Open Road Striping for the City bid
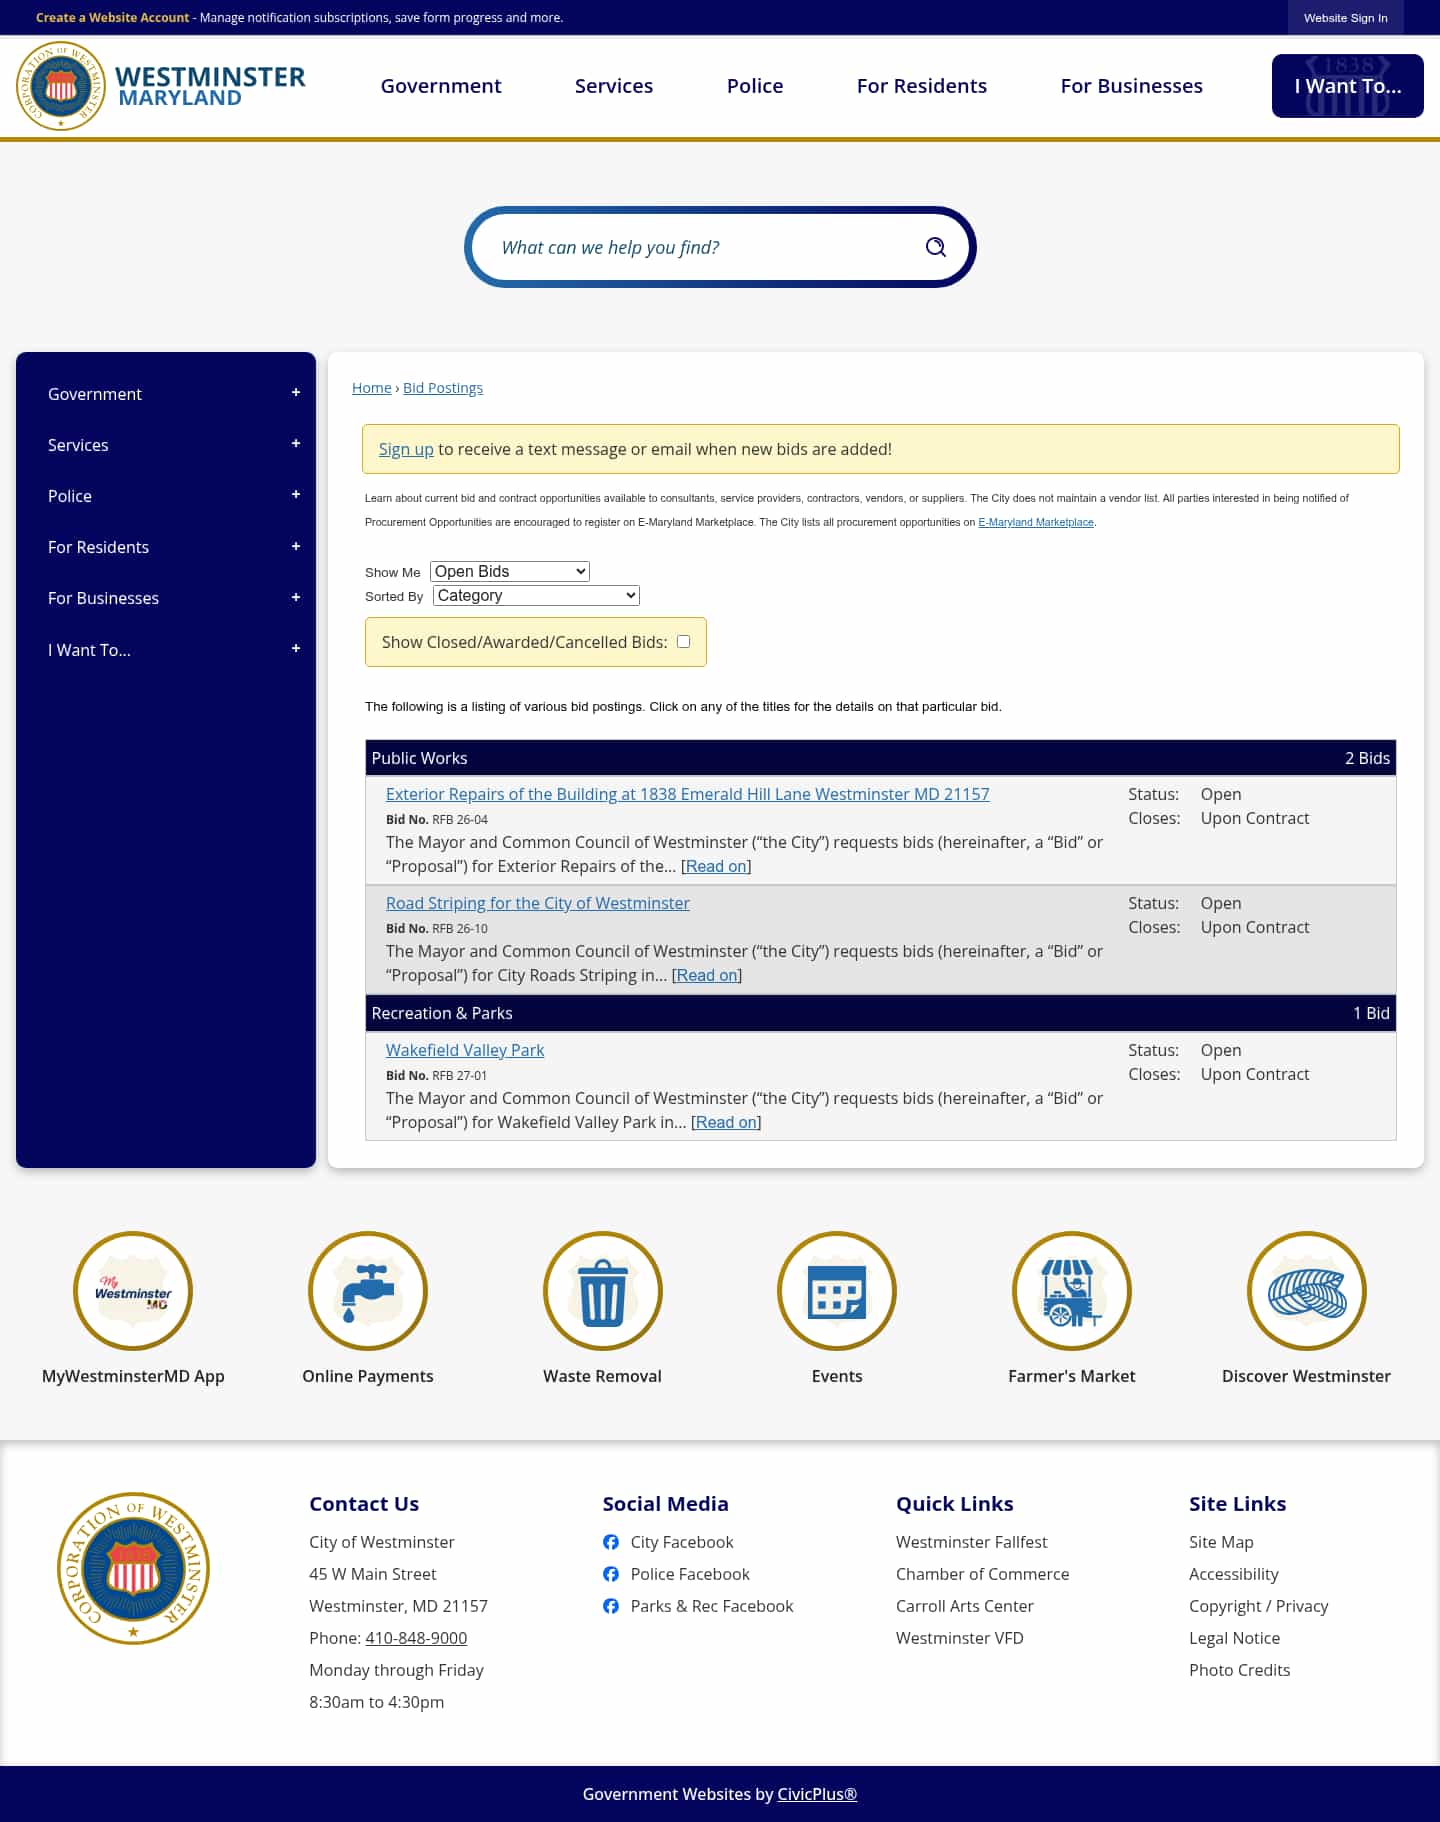The width and height of the screenshot is (1440, 1822). [x=538, y=903]
